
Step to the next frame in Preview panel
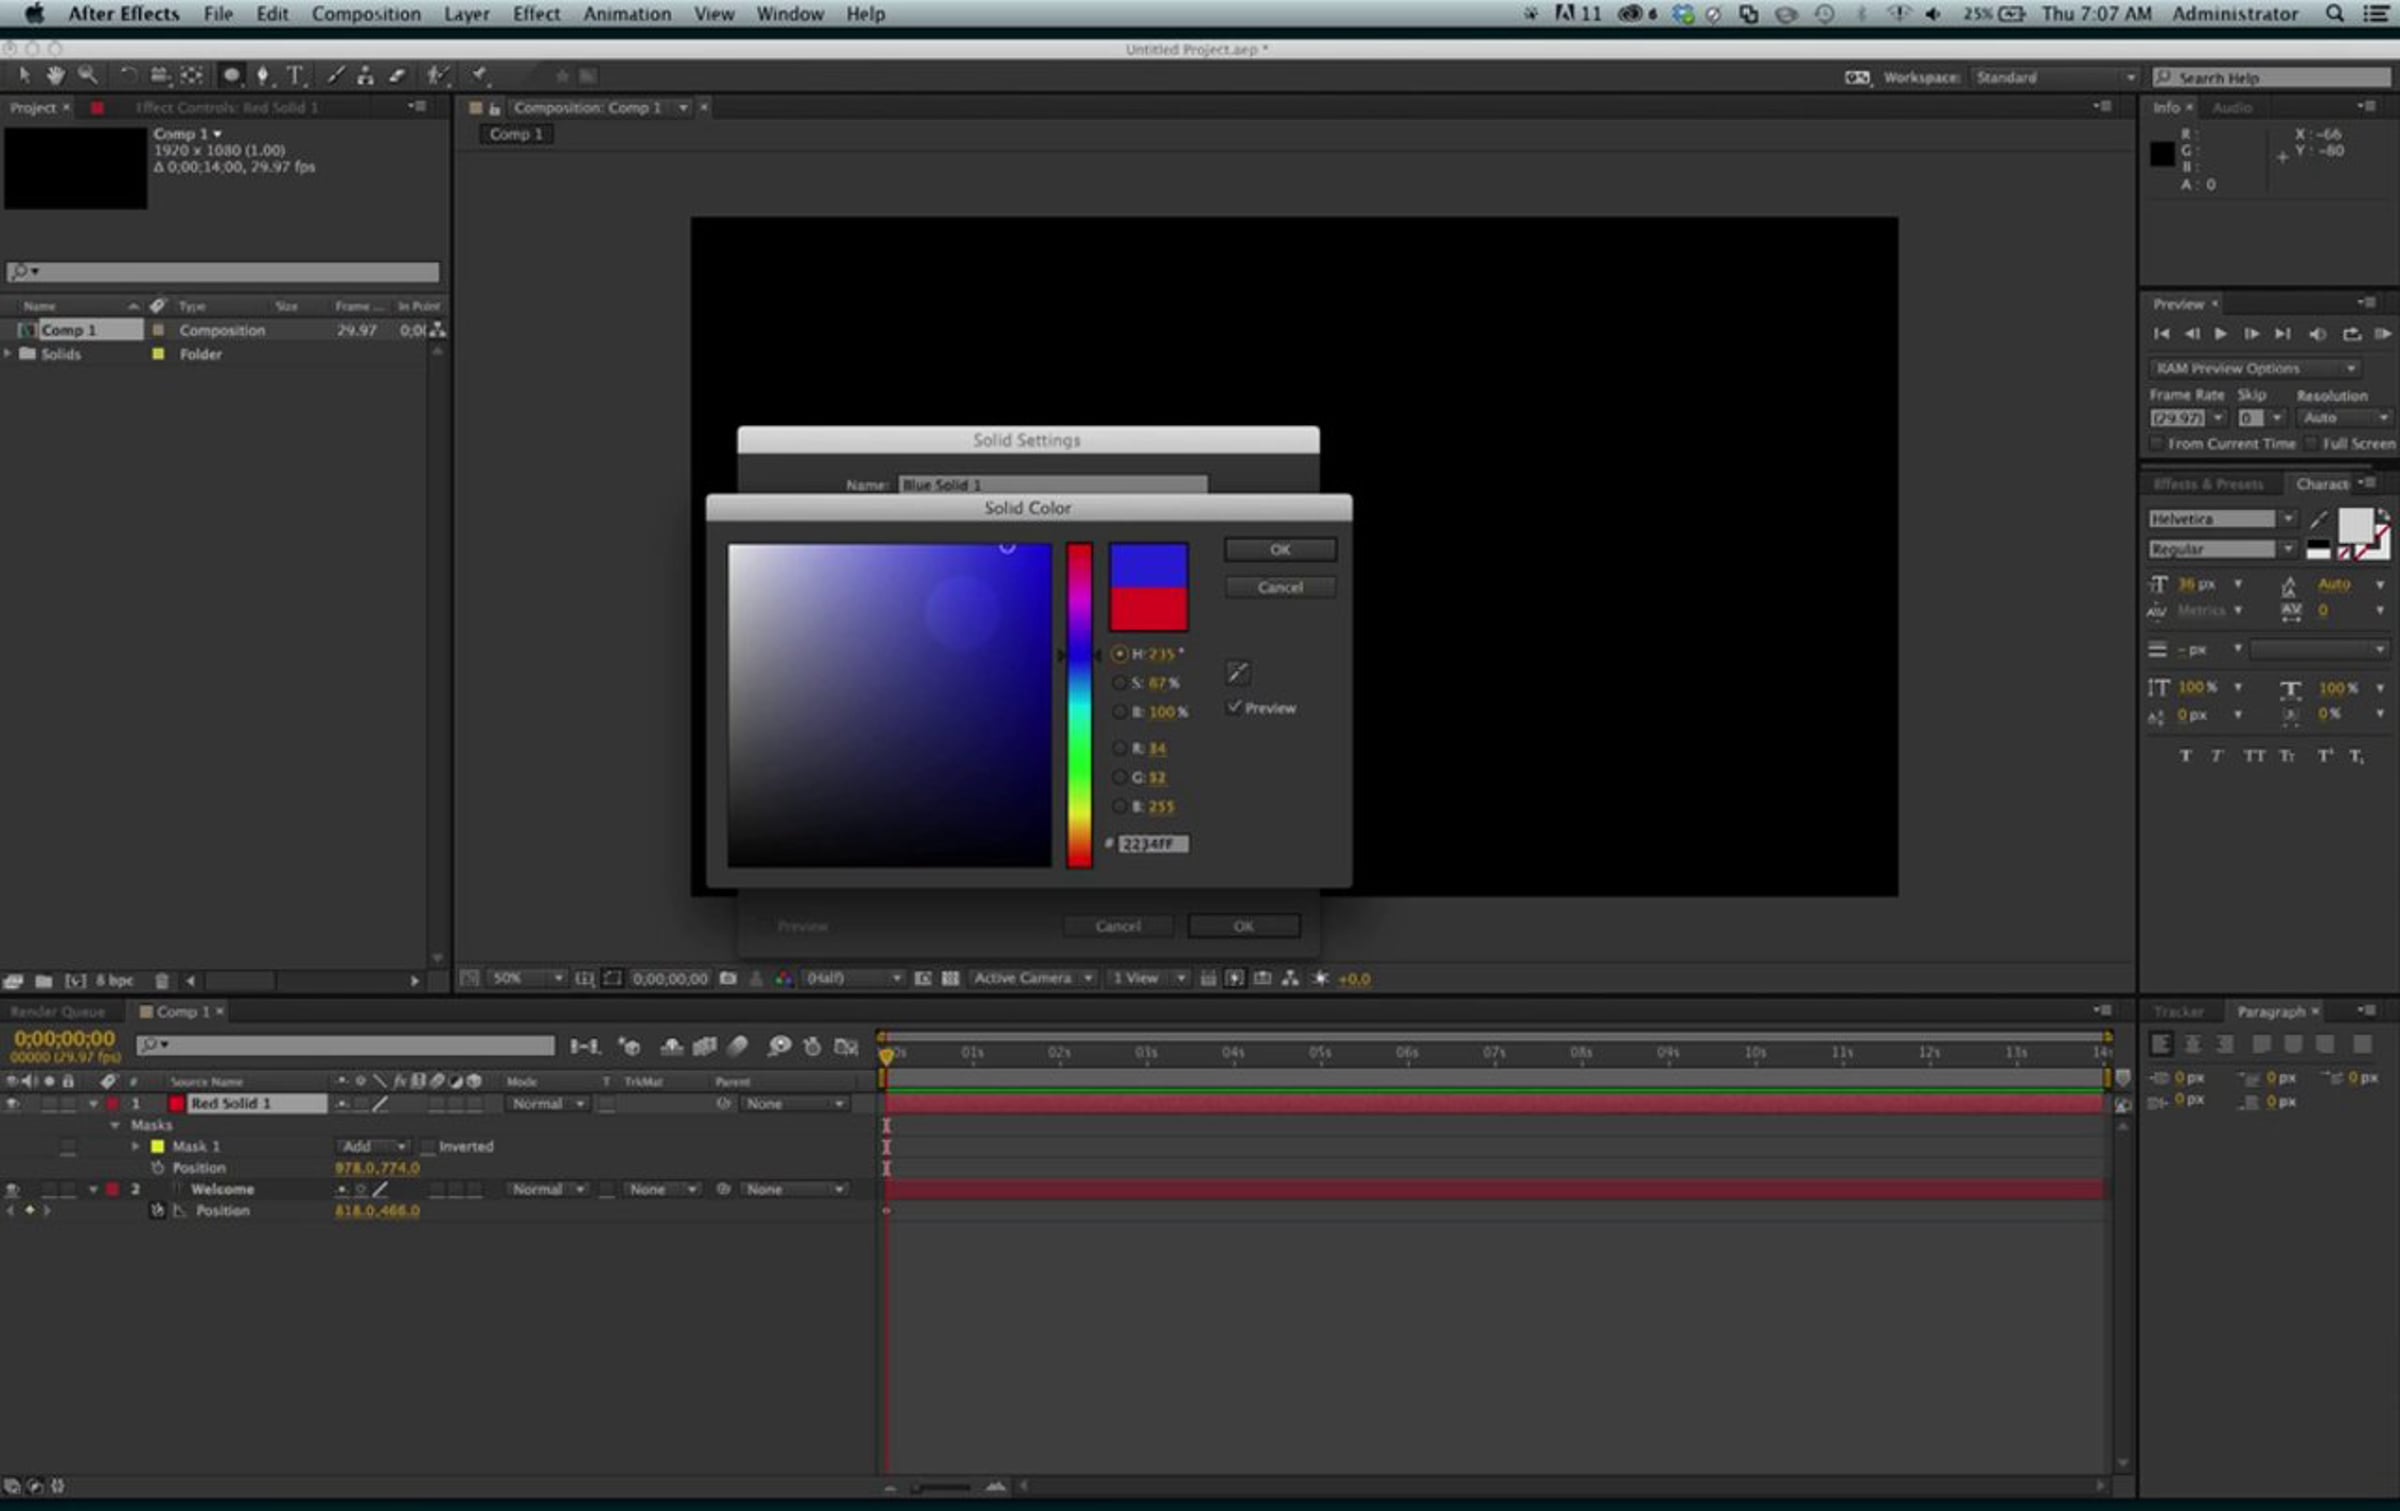2251,334
